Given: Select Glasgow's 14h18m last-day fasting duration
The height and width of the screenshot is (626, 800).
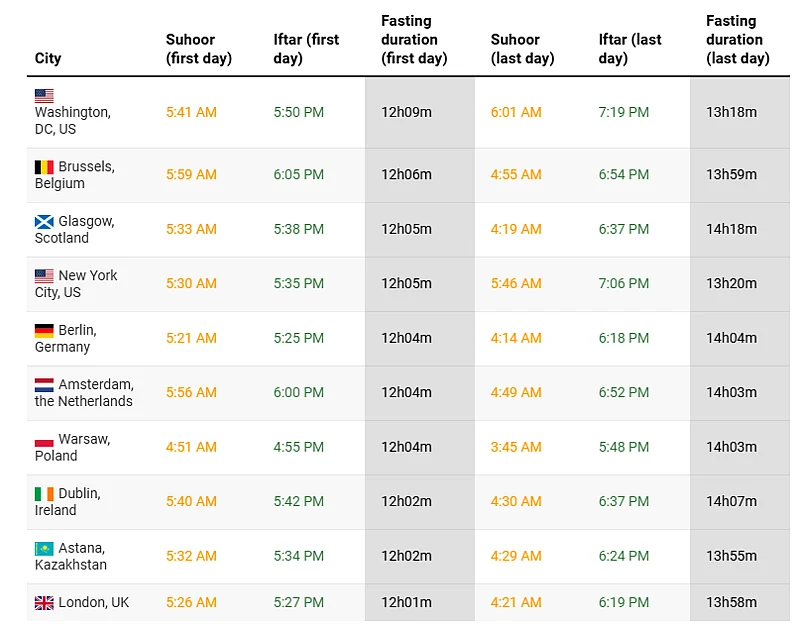Looking at the screenshot, I should (x=731, y=229).
